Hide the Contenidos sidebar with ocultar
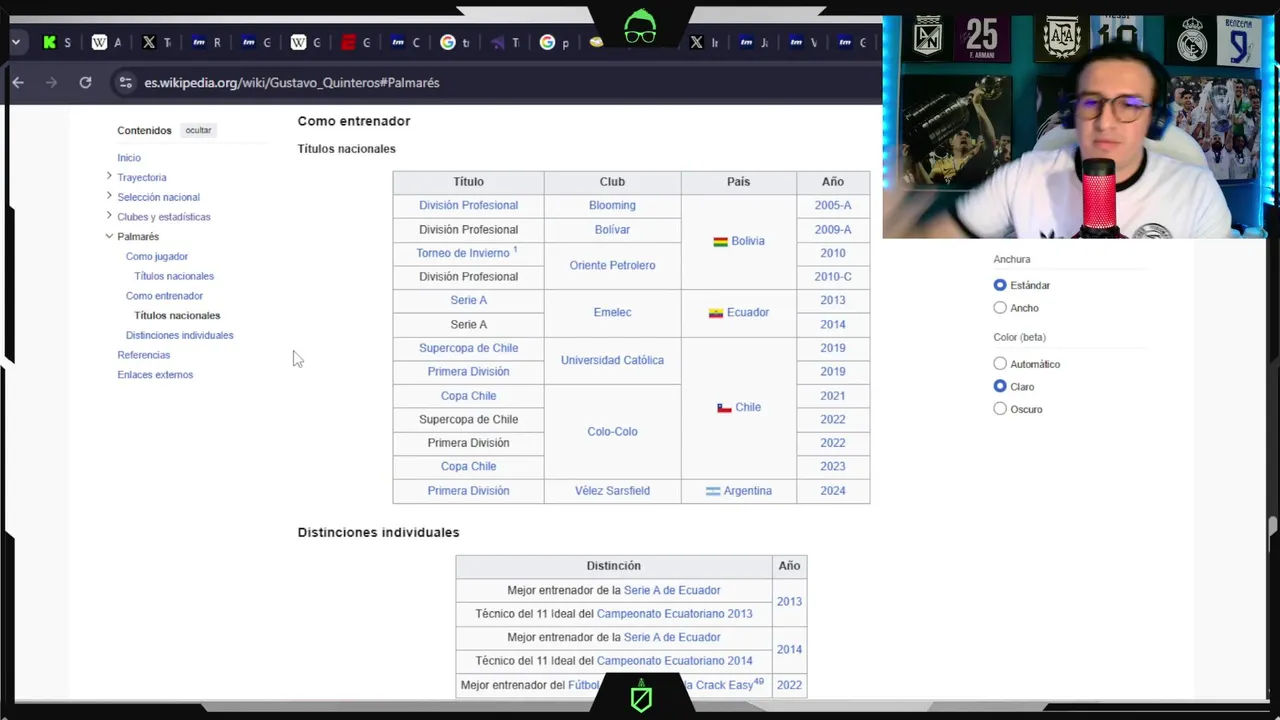Screen dimensions: 1280x720 [x=198, y=130]
